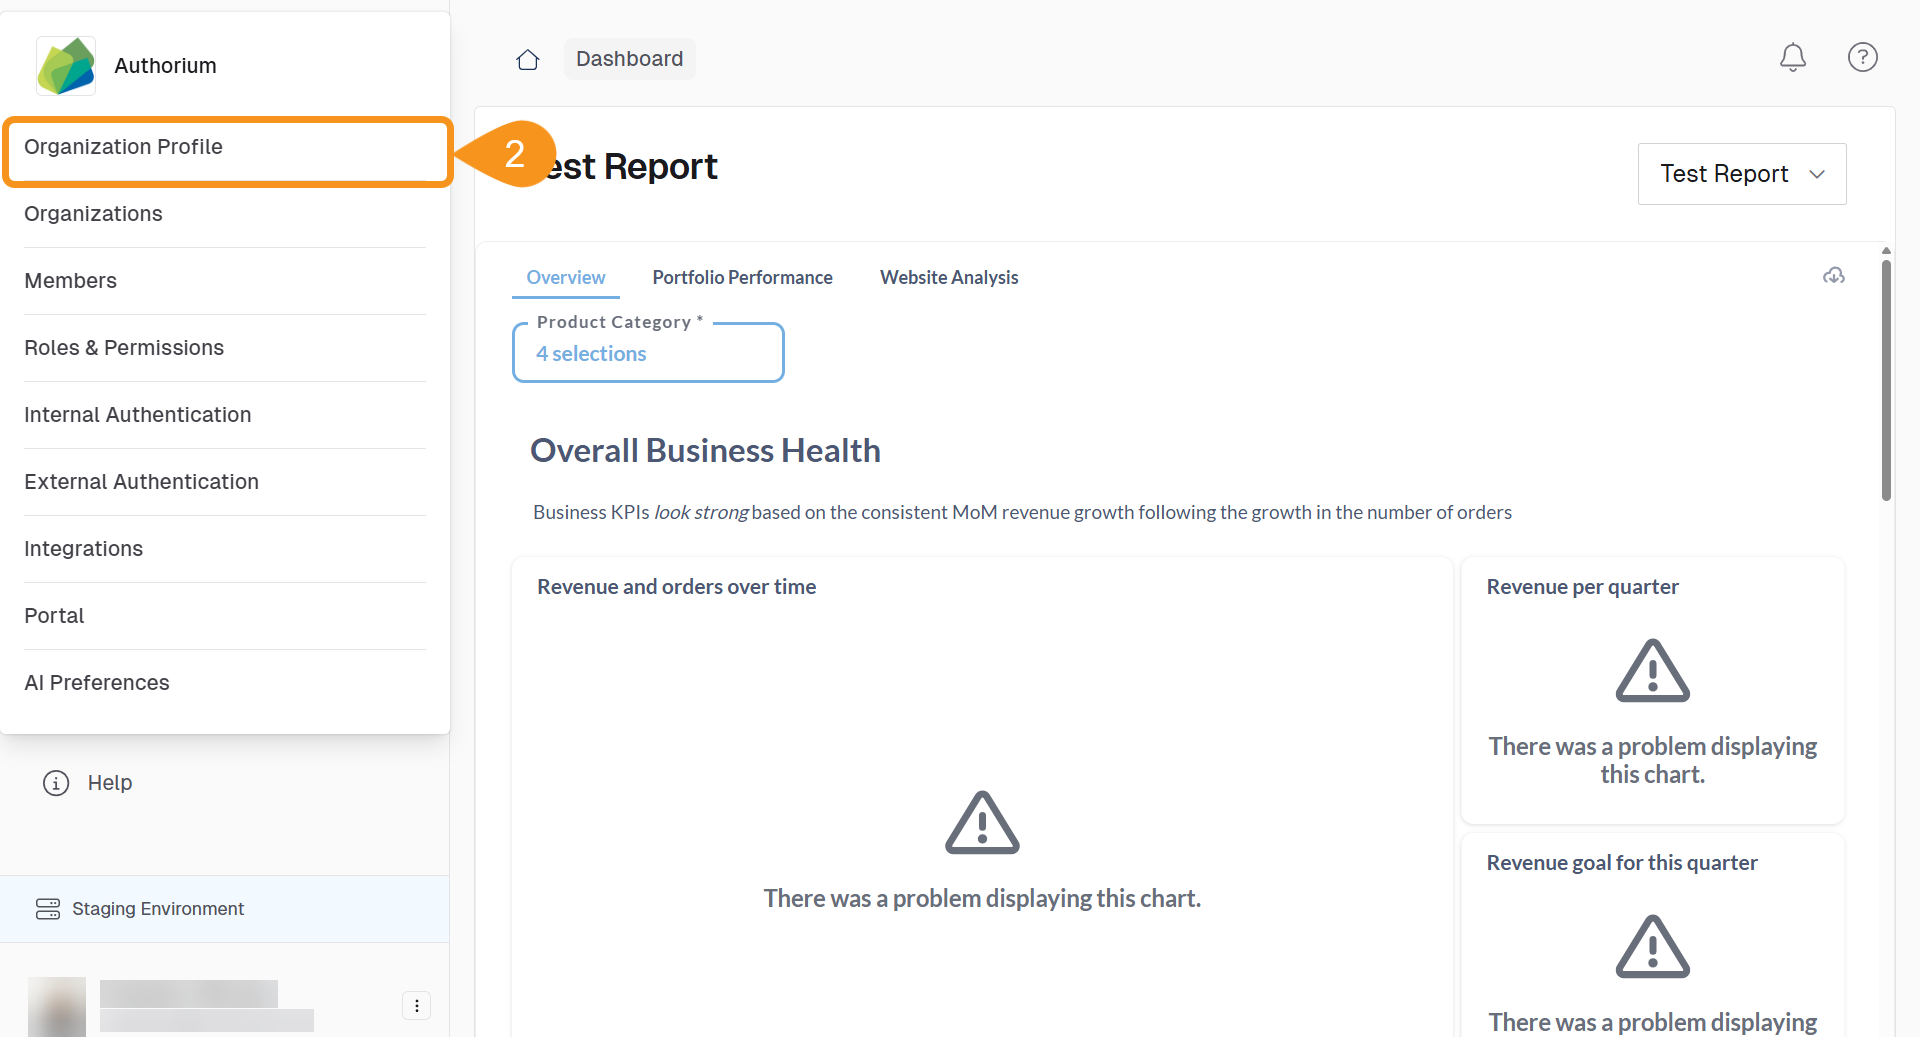Select the Overview tab

pyautogui.click(x=565, y=277)
